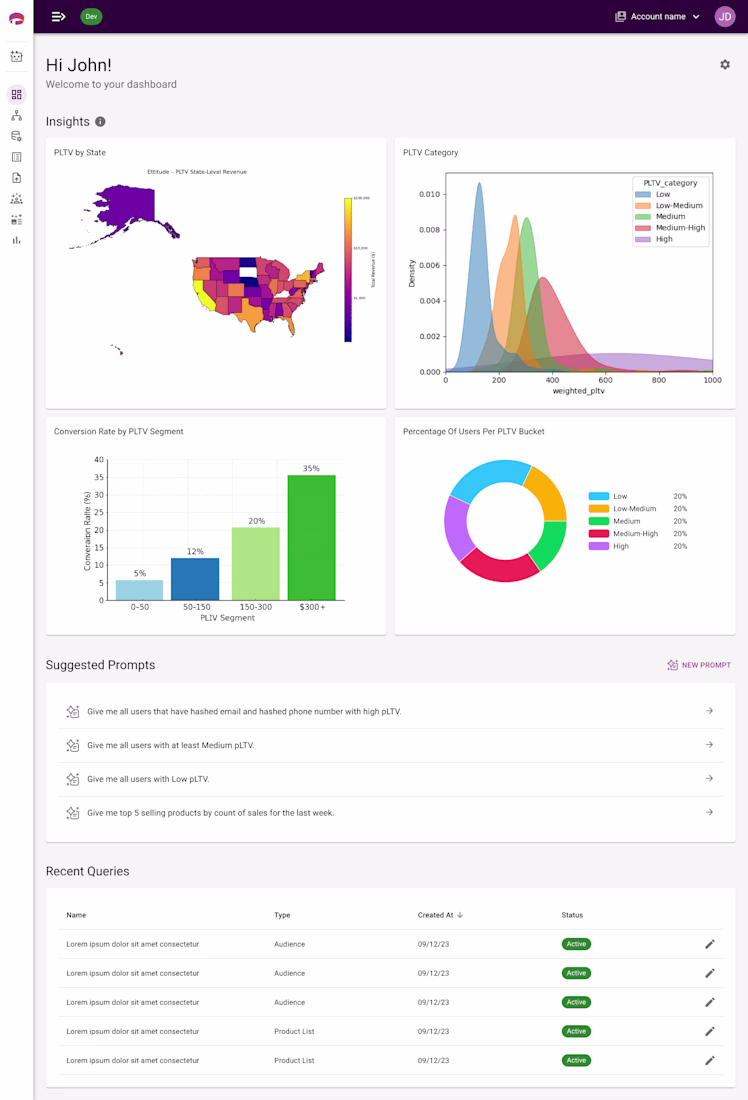Image resolution: width=748 pixels, height=1100 pixels.
Task: Edit the first Product List query pencil icon
Action: point(709,1031)
